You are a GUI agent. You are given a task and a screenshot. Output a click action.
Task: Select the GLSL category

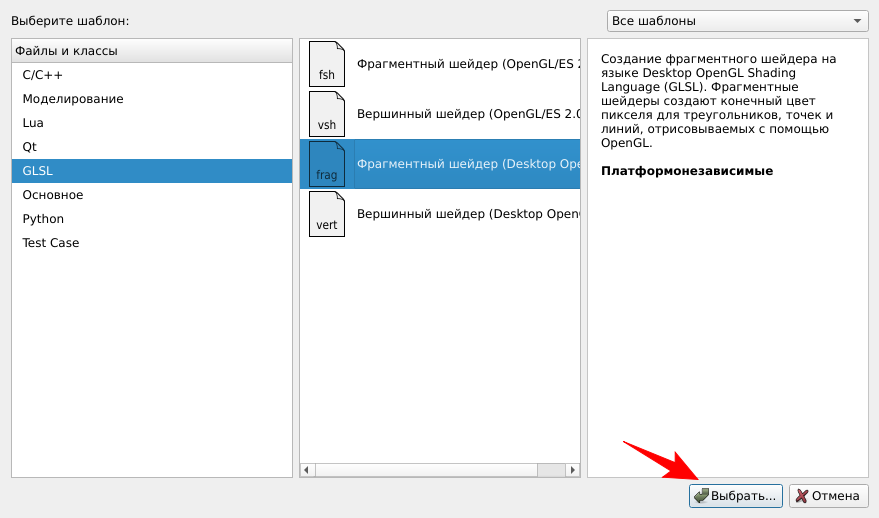pos(38,171)
